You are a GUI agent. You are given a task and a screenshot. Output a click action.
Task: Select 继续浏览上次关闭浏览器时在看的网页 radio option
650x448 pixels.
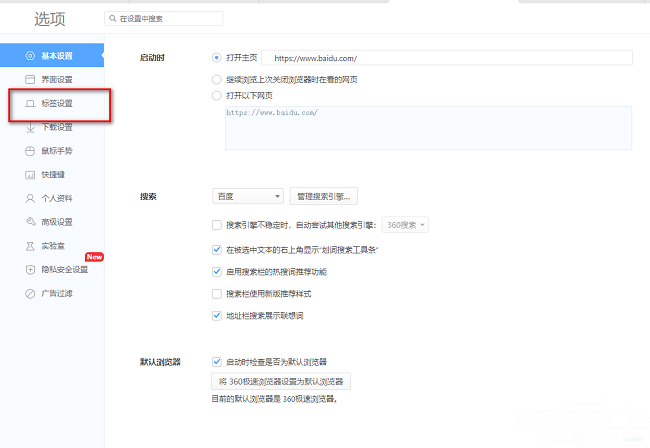click(216, 79)
